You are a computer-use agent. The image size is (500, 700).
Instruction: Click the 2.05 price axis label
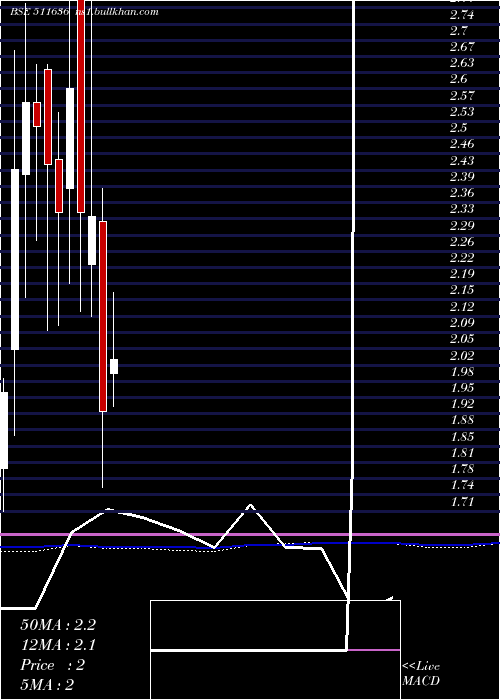pos(462,339)
